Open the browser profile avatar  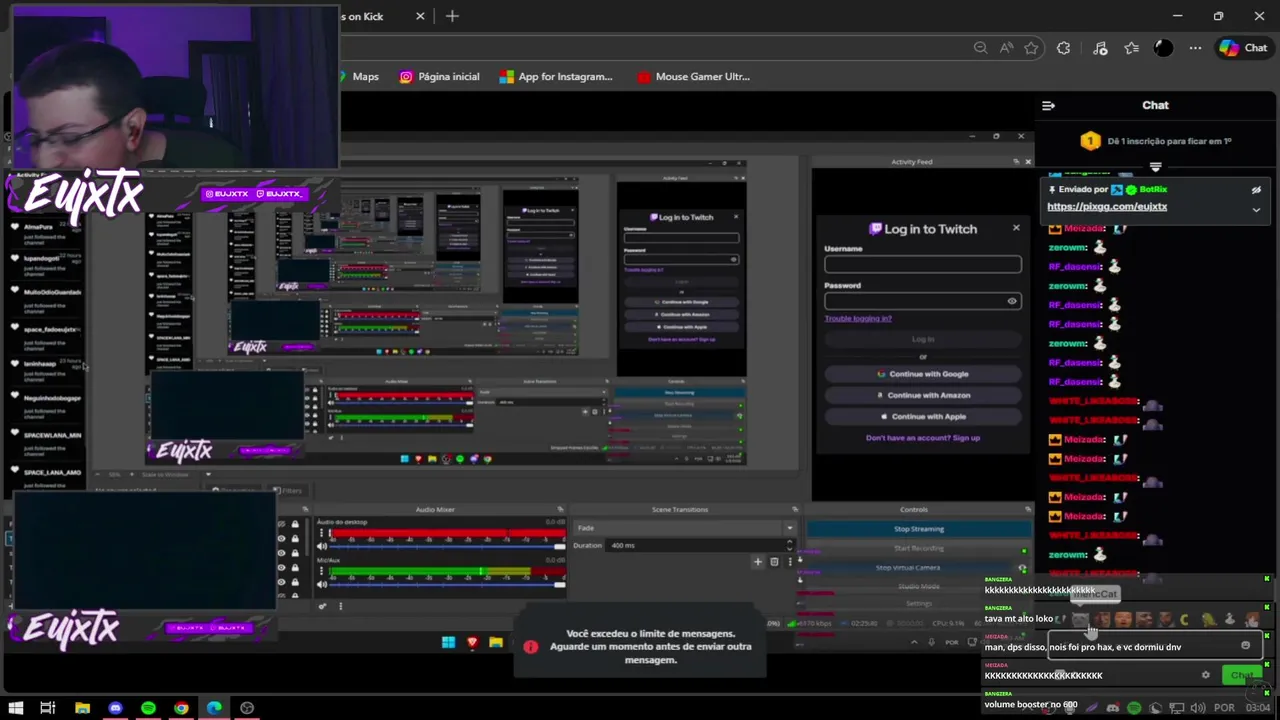pos(1163,48)
